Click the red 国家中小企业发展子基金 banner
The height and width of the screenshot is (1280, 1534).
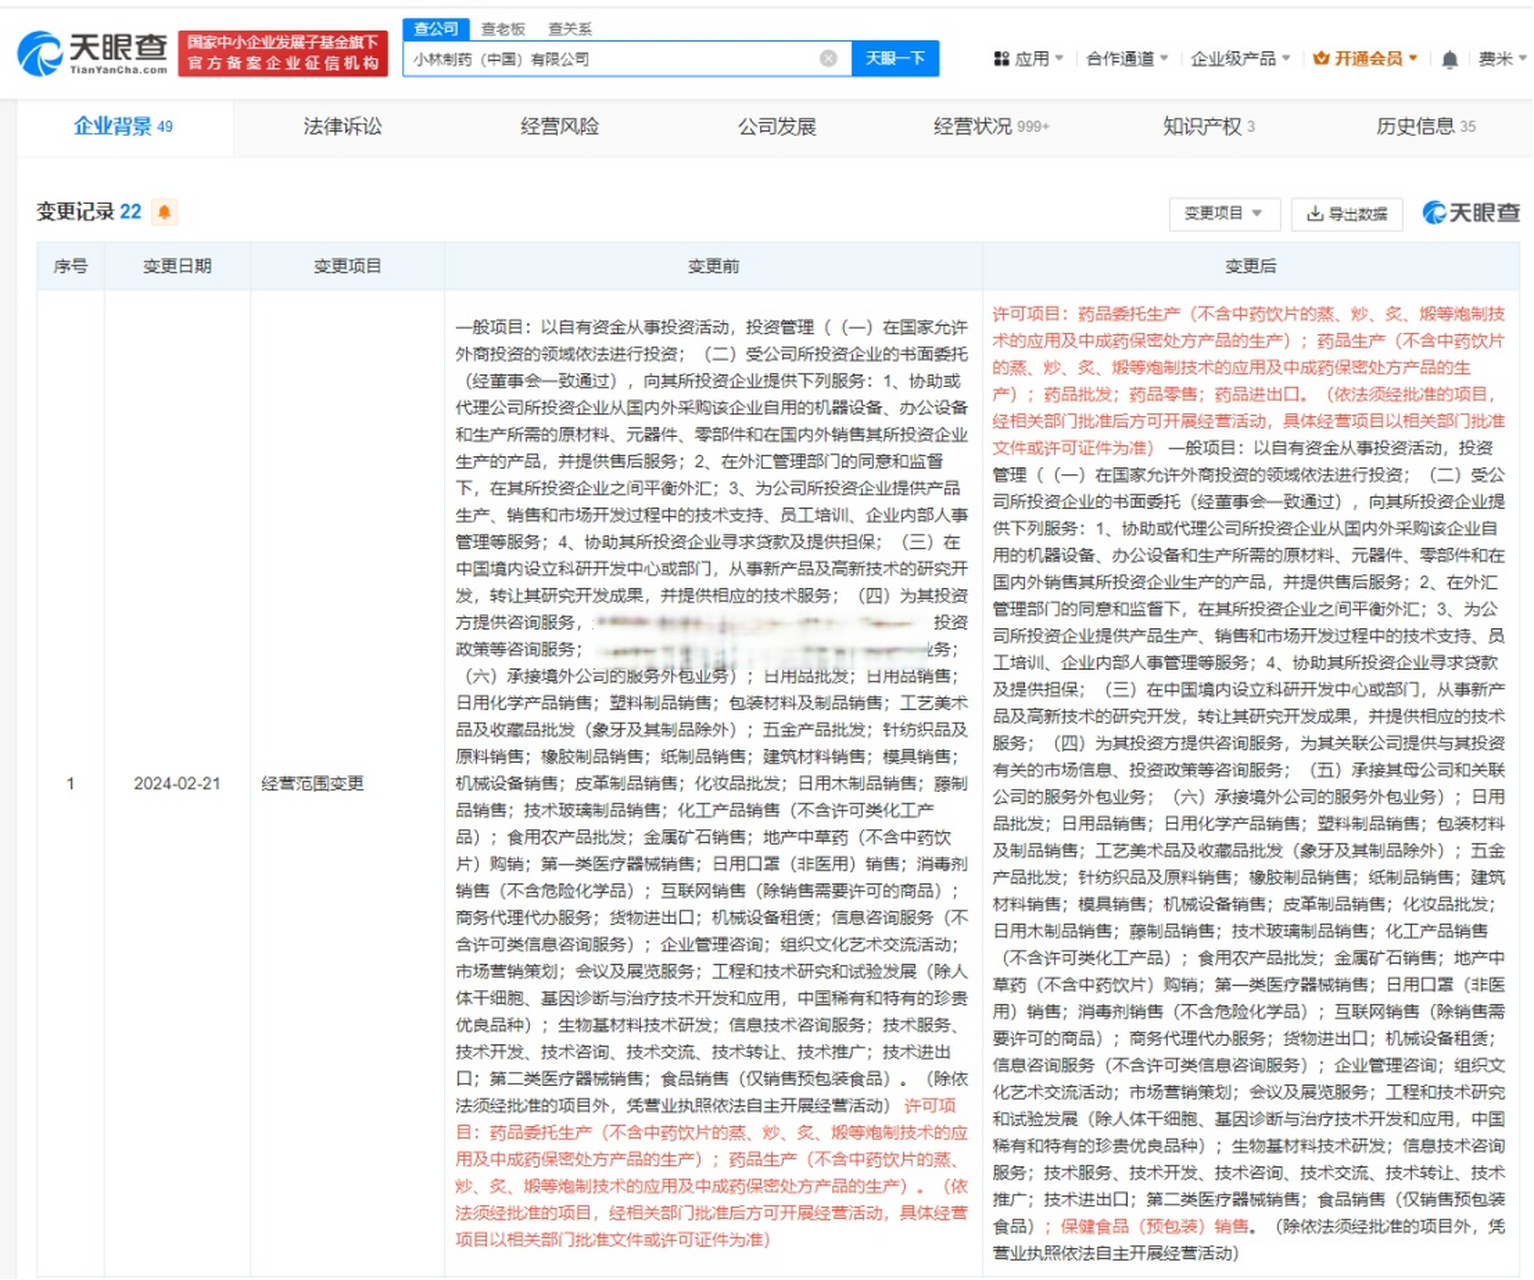coord(283,53)
